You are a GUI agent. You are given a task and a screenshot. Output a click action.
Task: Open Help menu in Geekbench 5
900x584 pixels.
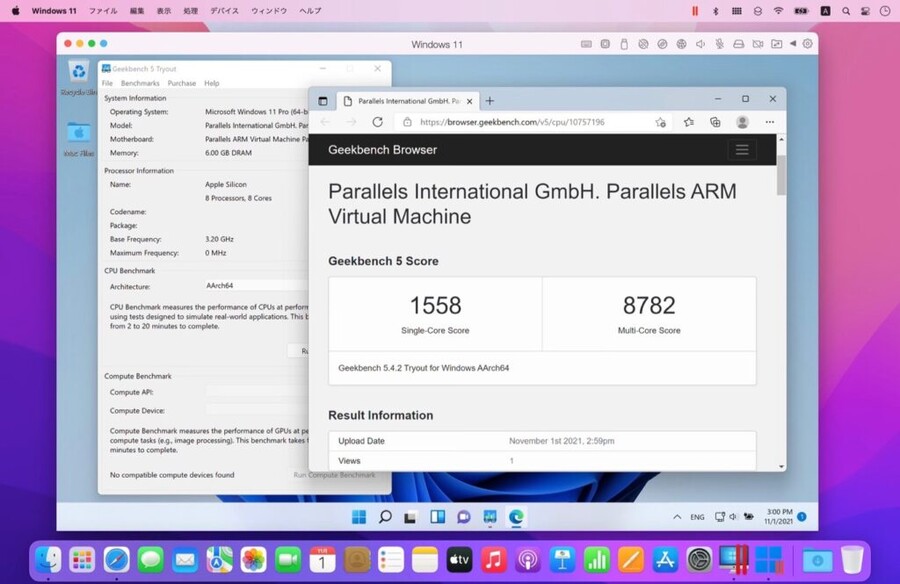tap(212, 83)
